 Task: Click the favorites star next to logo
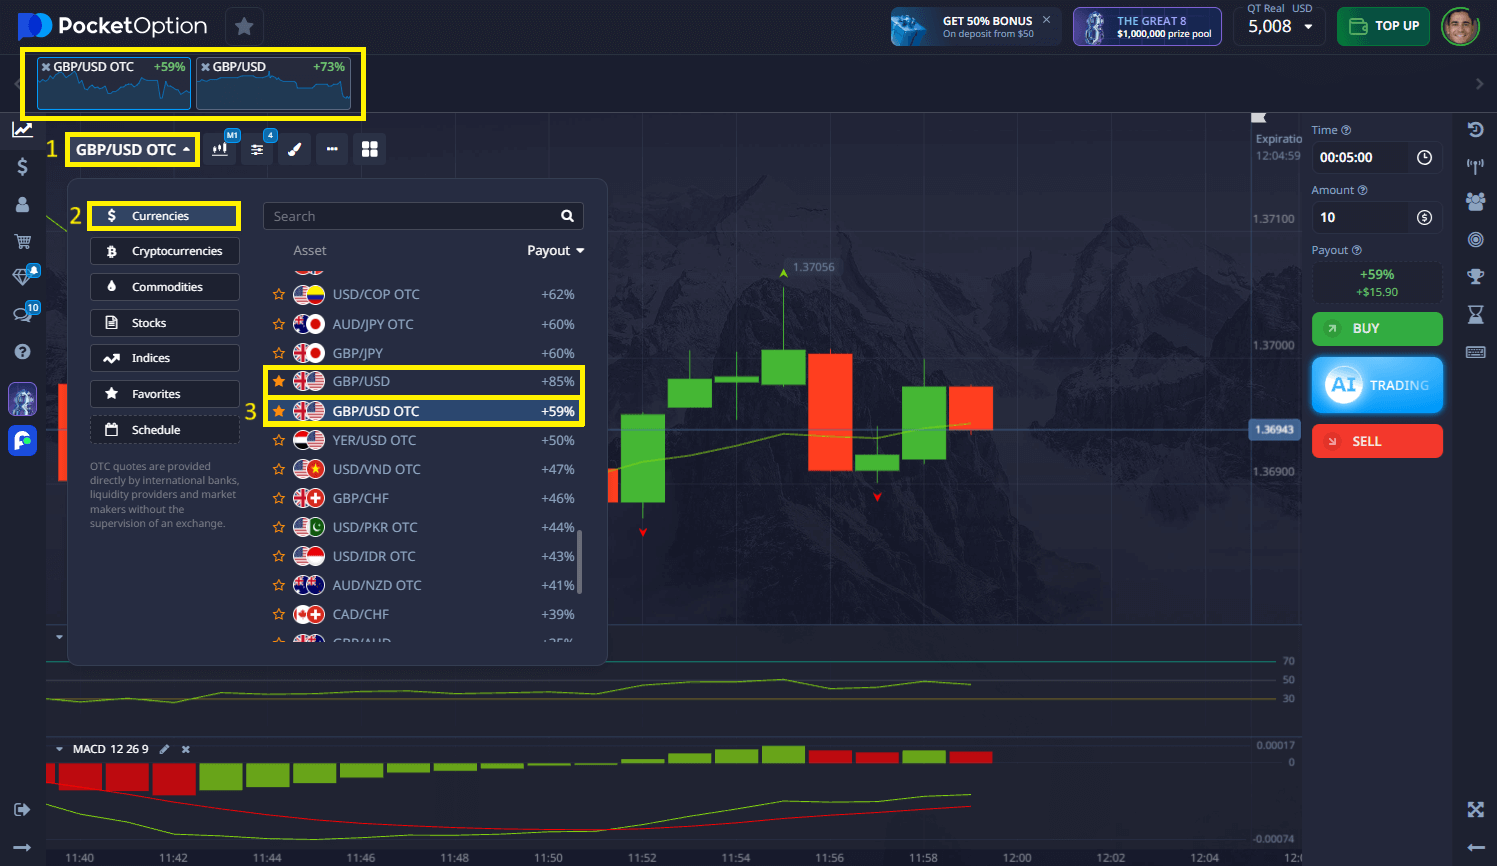[x=244, y=26]
